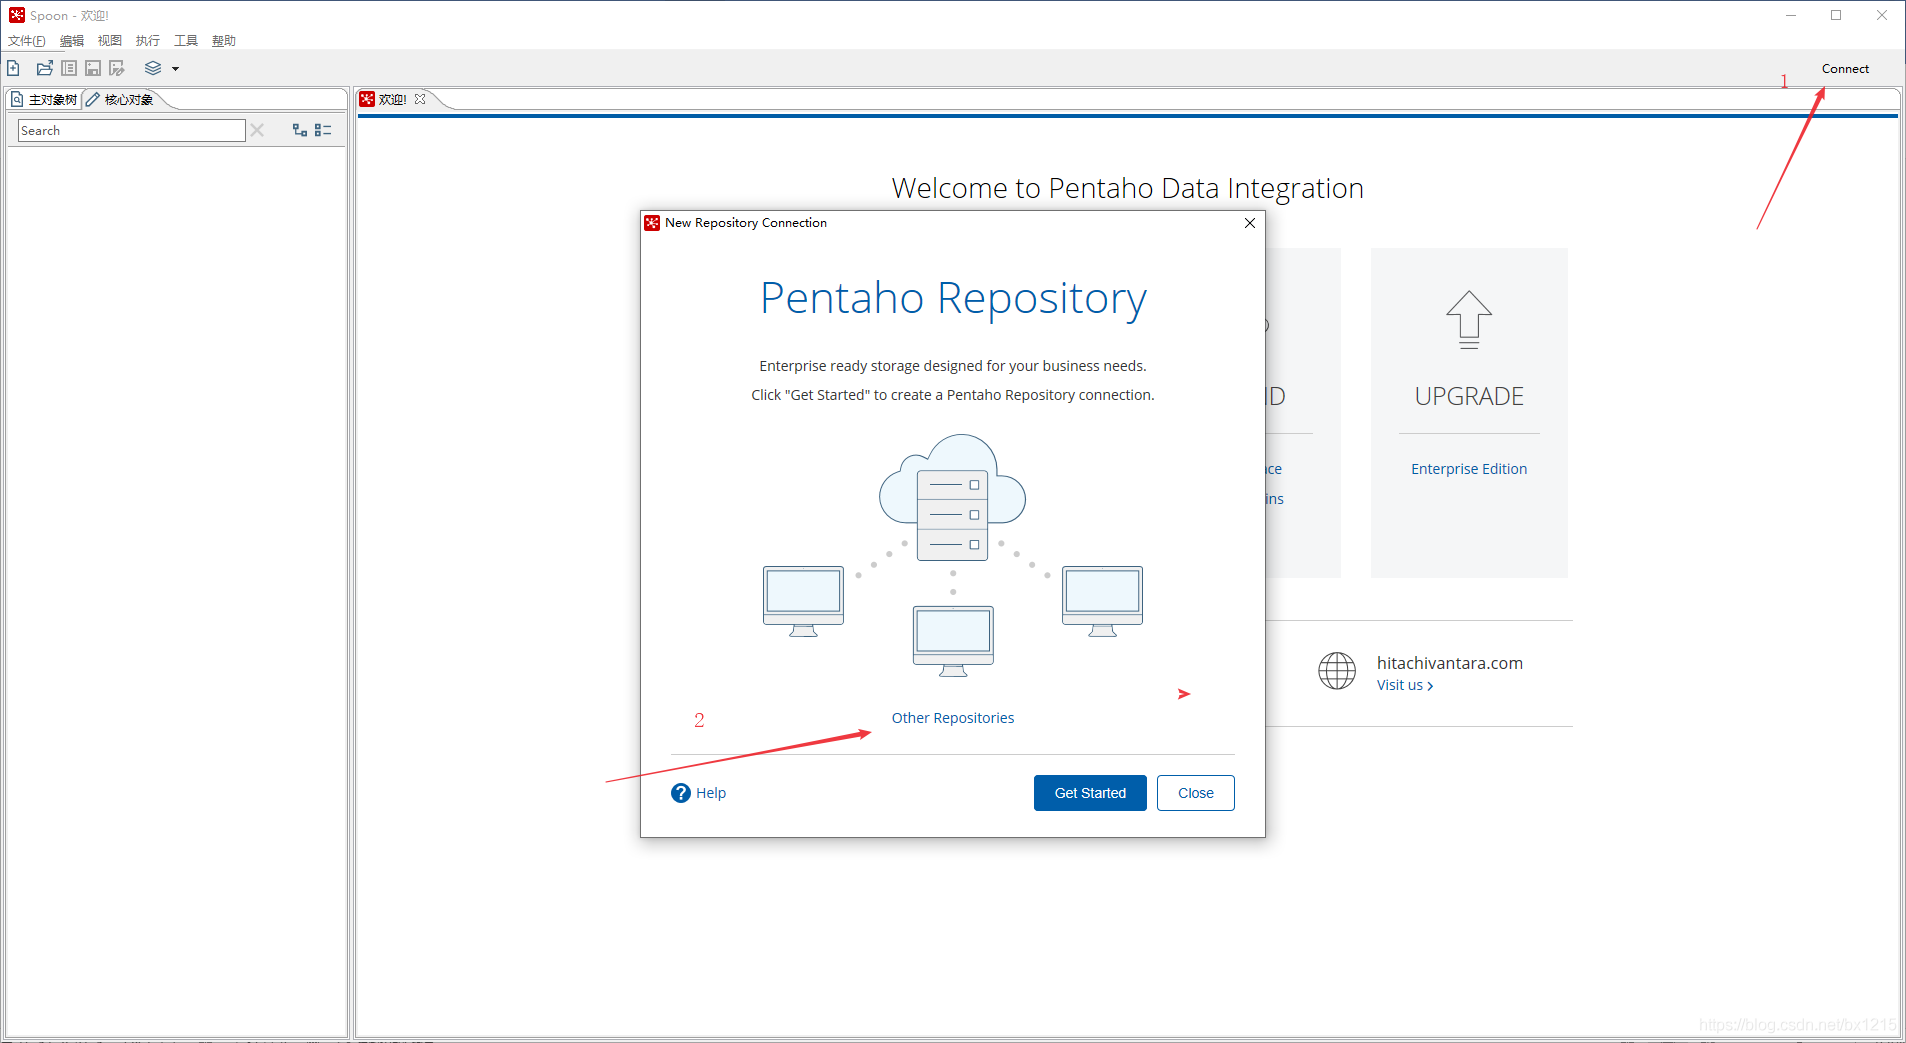Open the Enterprise Edition link
The height and width of the screenshot is (1043, 1906).
coord(1469,469)
